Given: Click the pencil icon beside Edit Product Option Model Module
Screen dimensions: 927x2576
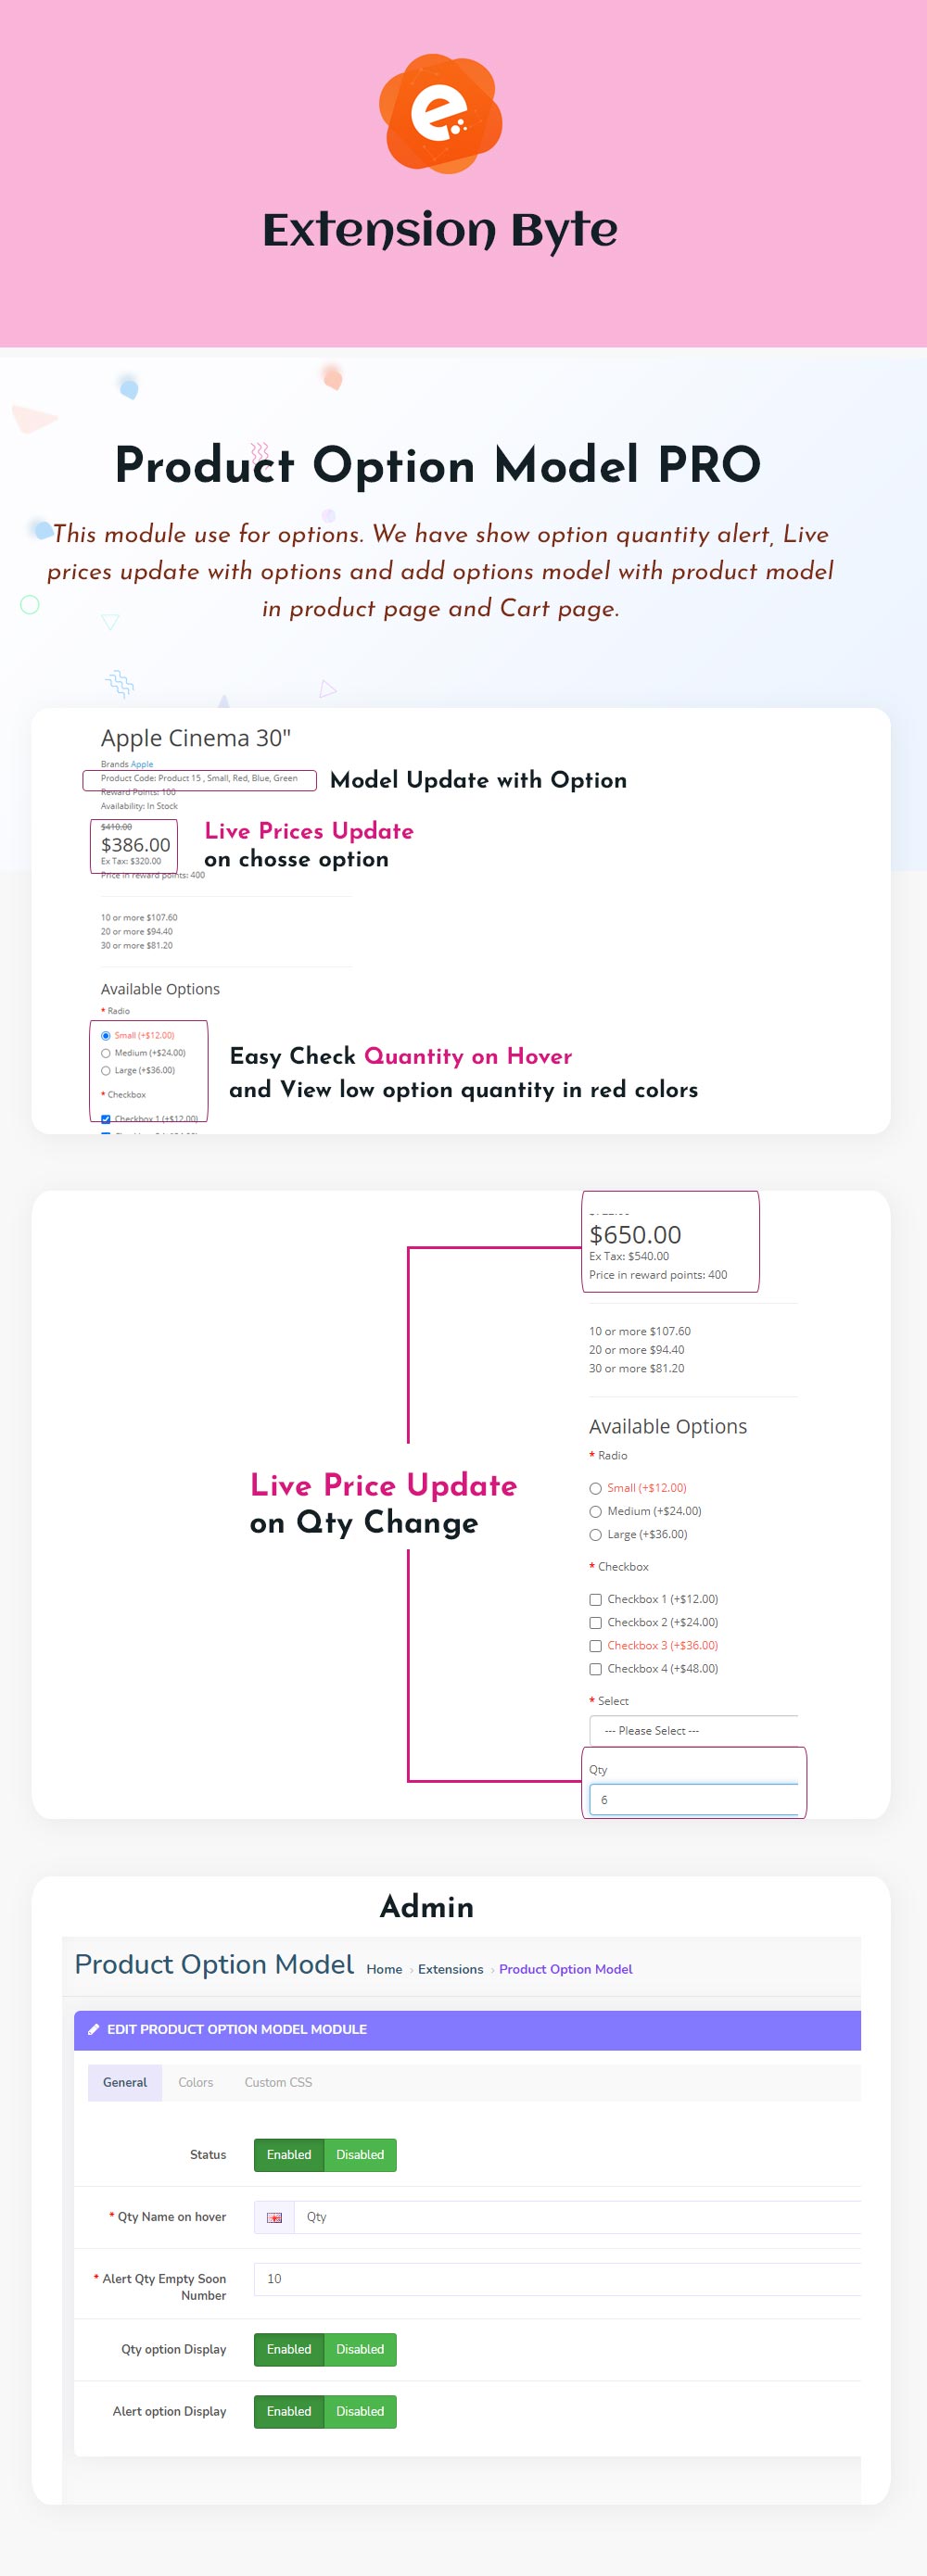Looking at the screenshot, I should pyautogui.click(x=94, y=2029).
